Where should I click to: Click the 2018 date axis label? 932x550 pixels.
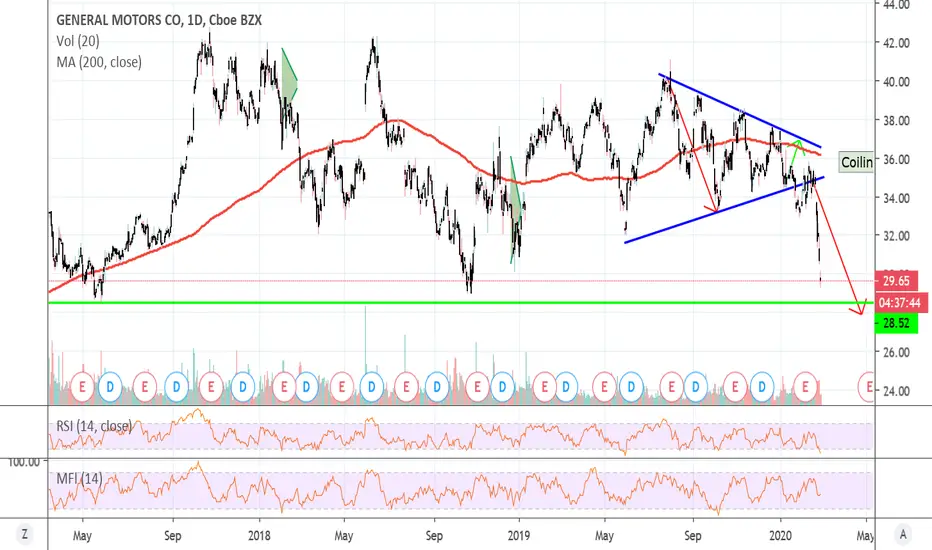(x=259, y=536)
